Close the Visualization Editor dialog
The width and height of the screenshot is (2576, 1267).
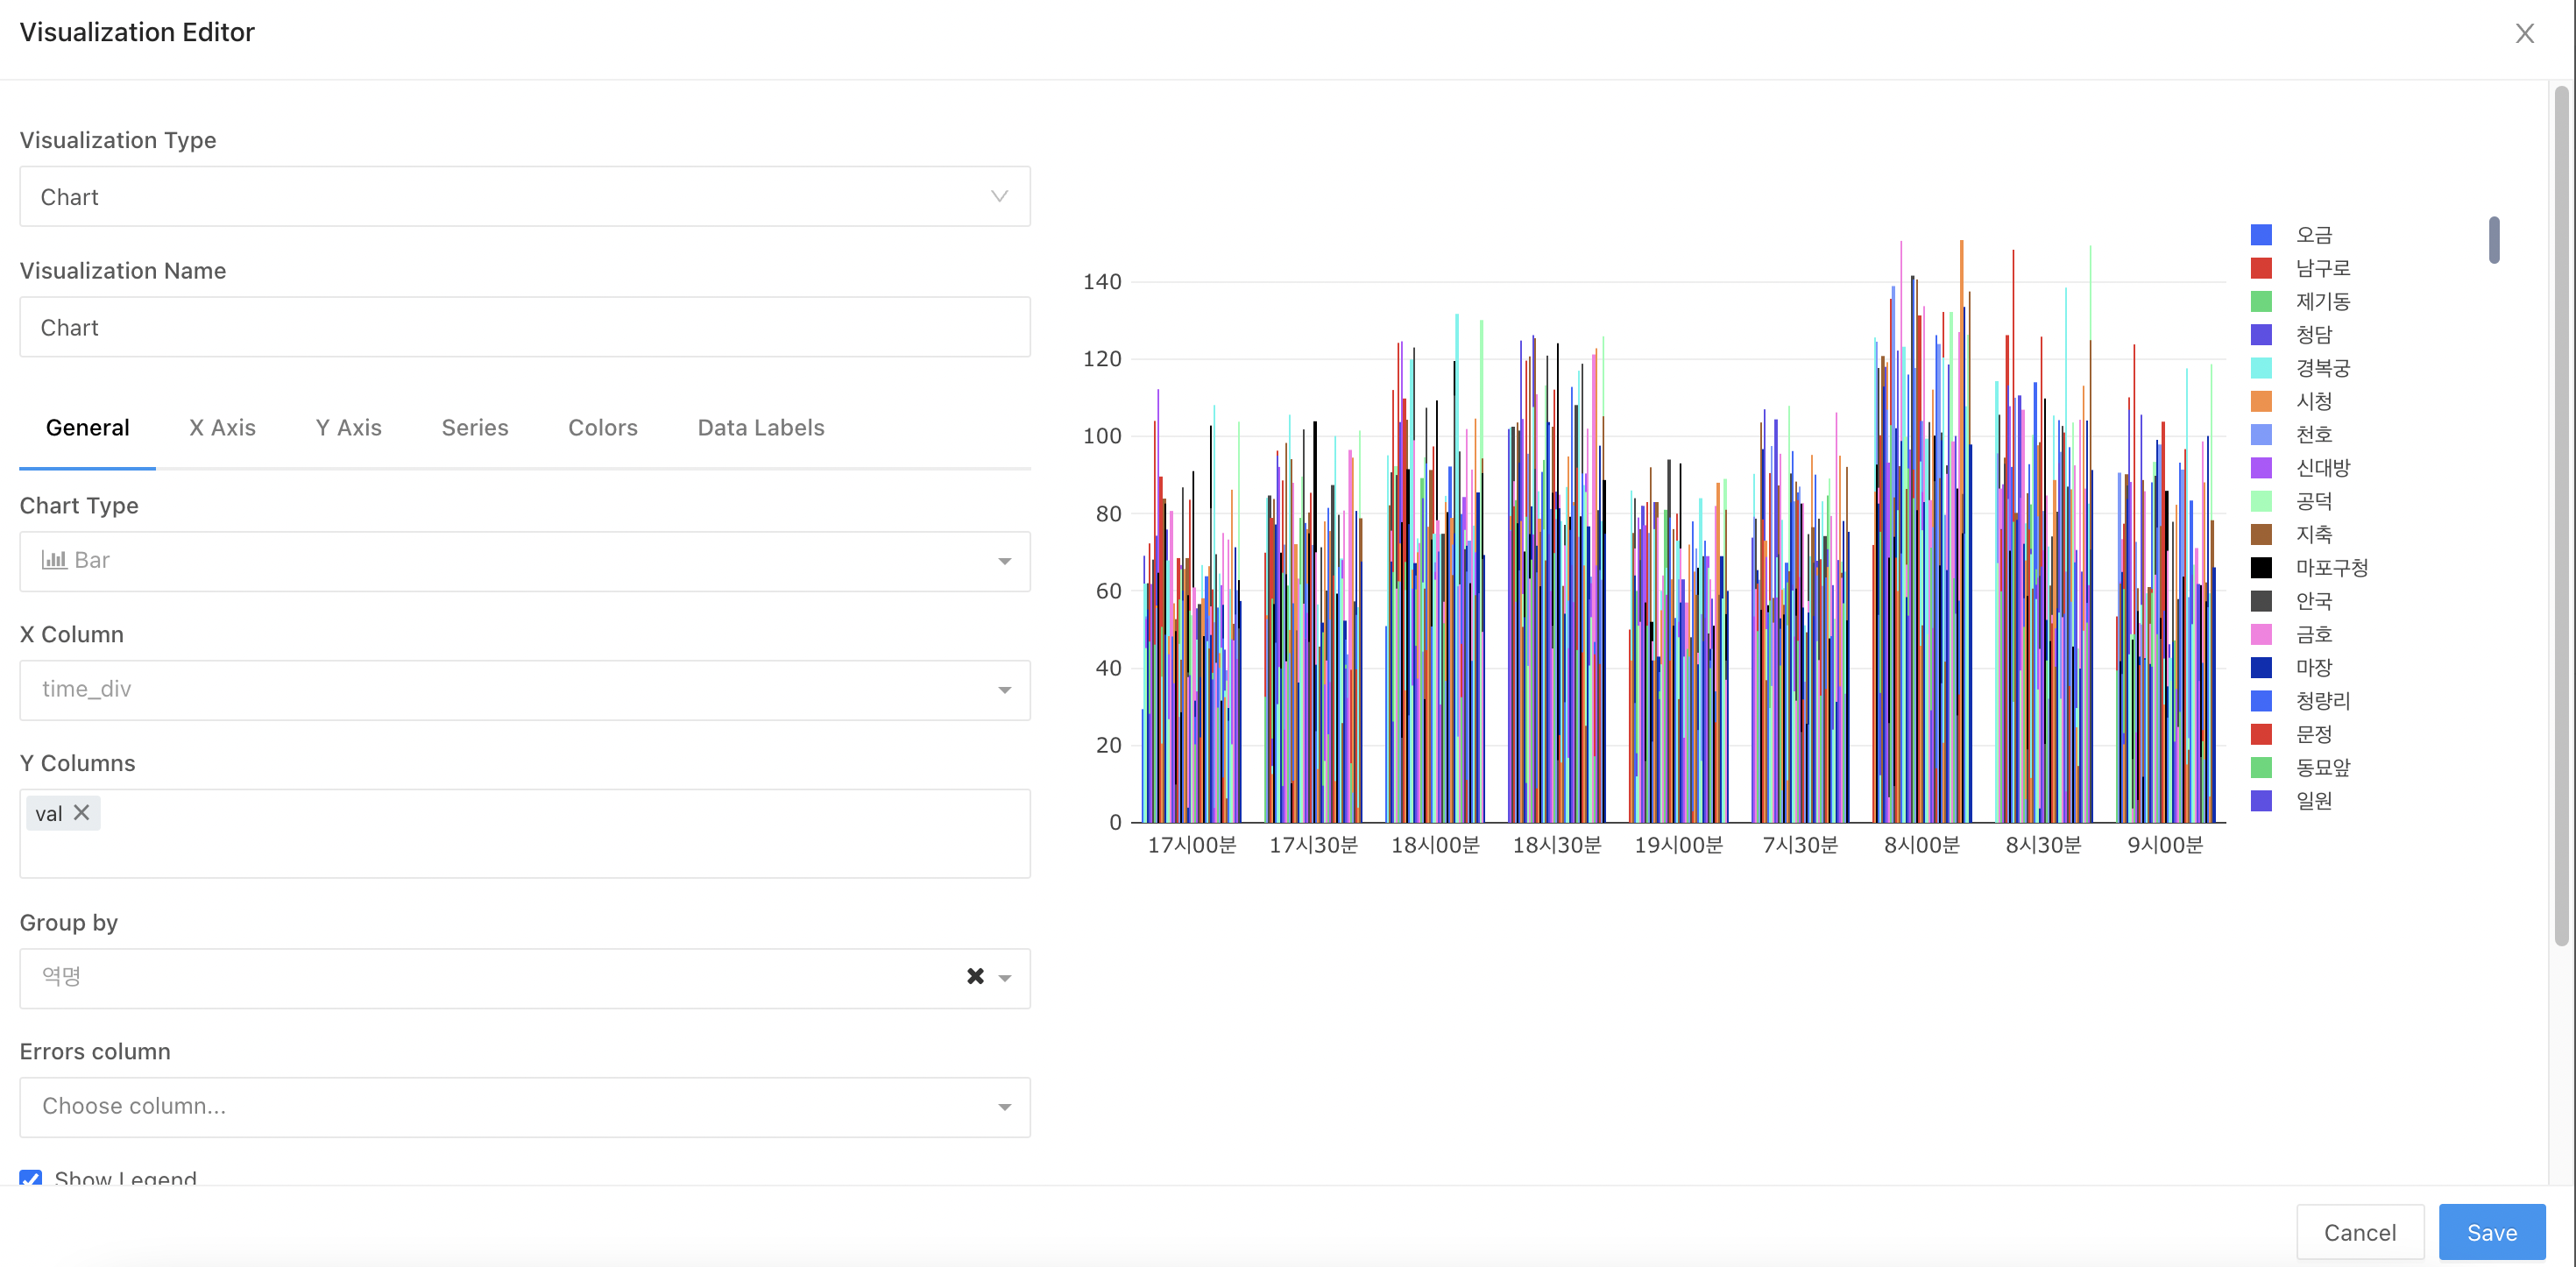point(2524,33)
